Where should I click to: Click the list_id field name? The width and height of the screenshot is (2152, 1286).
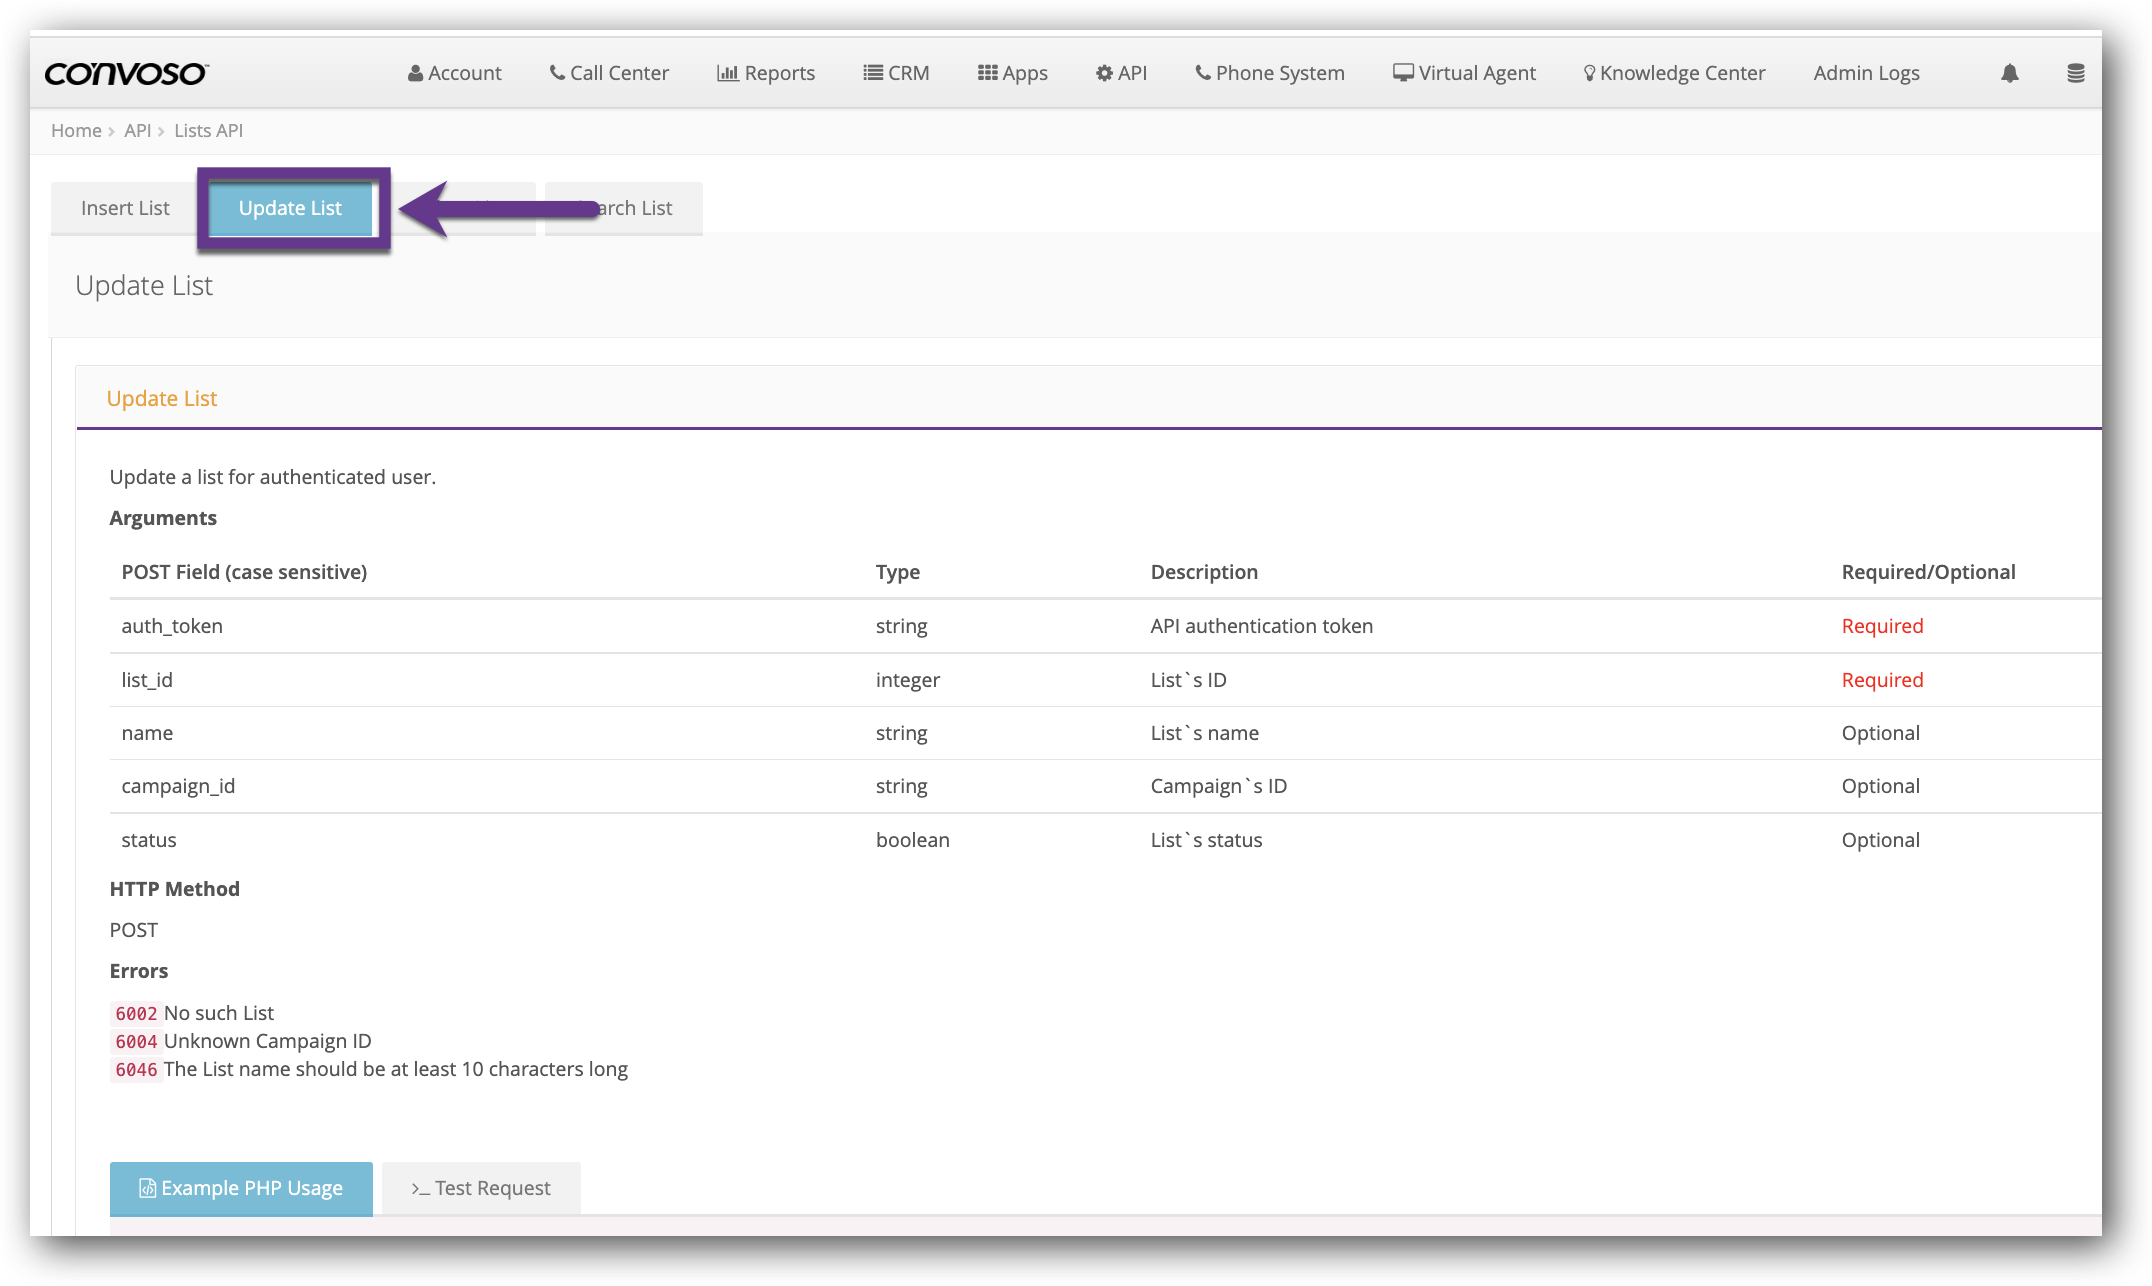(x=147, y=680)
